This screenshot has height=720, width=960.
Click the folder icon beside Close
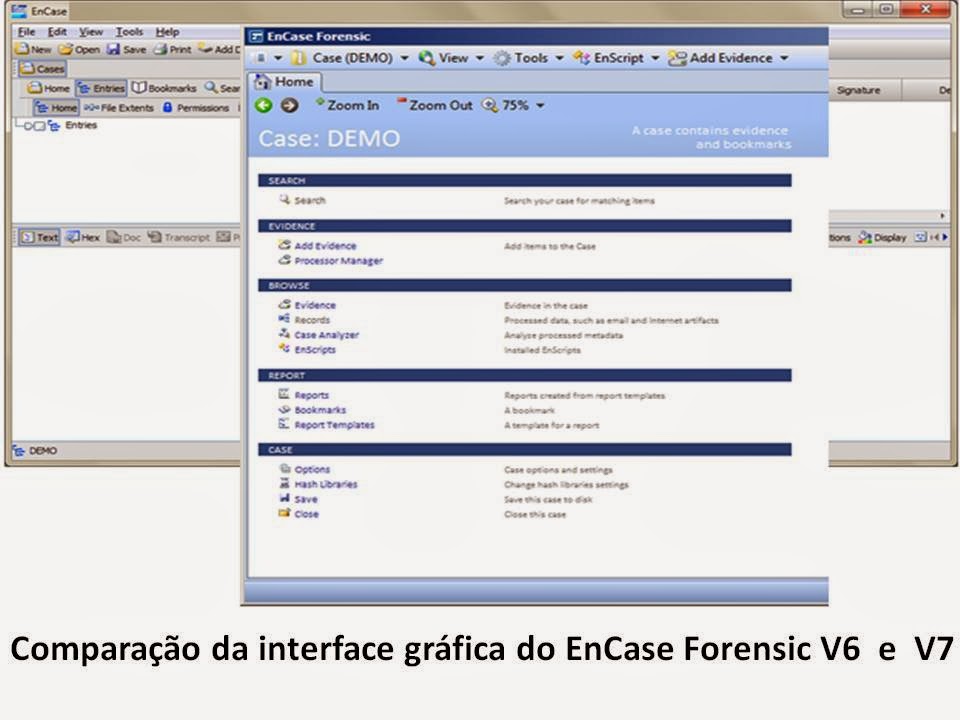click(284, 513)
